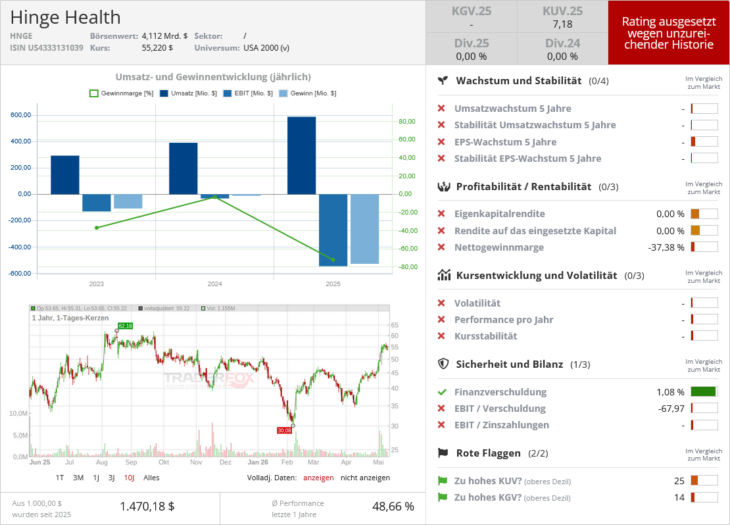Click the Börsenwert value 4,112 Mrd. $
The image size is (730, 525).
[165, 36]
